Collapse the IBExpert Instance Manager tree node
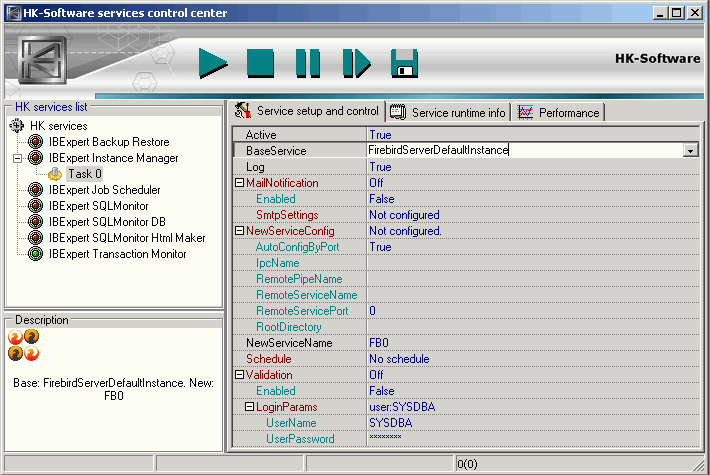Image resolution: width=710 pixels, height=475 pixels. [18, 158]
